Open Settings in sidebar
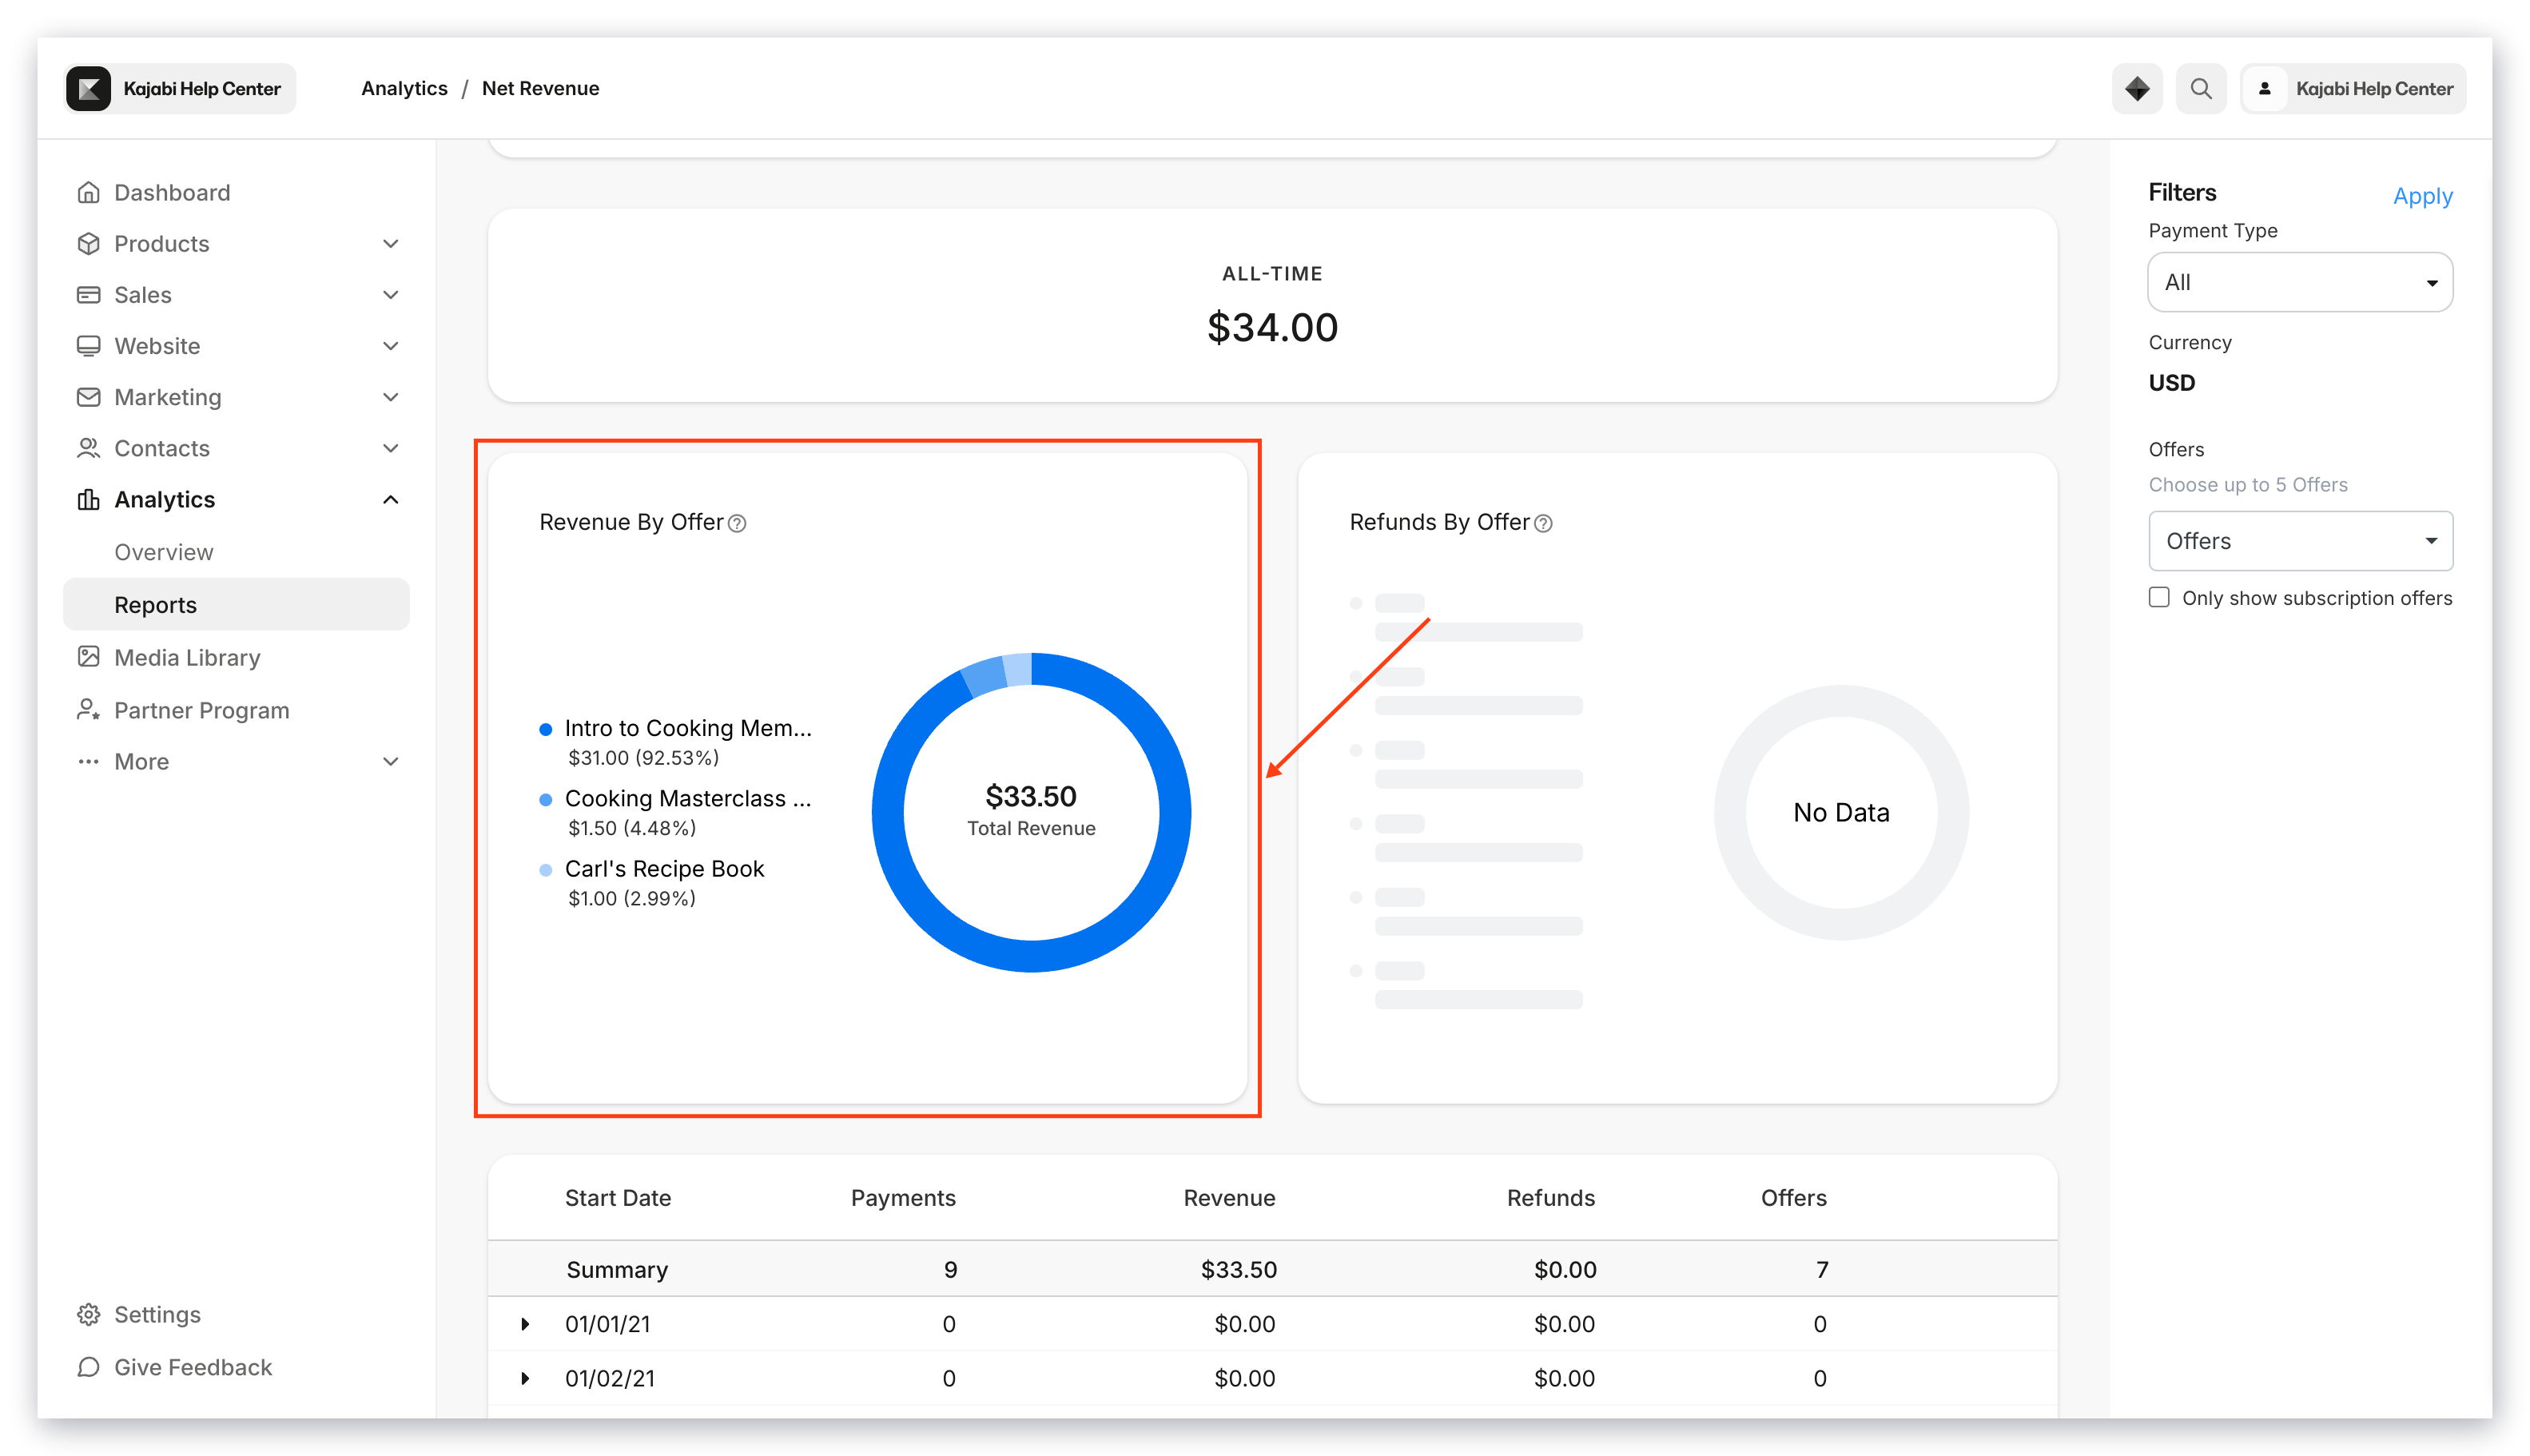Screen dimensions: 2530x1456 pyautogui.click(x=157, y=1314)
